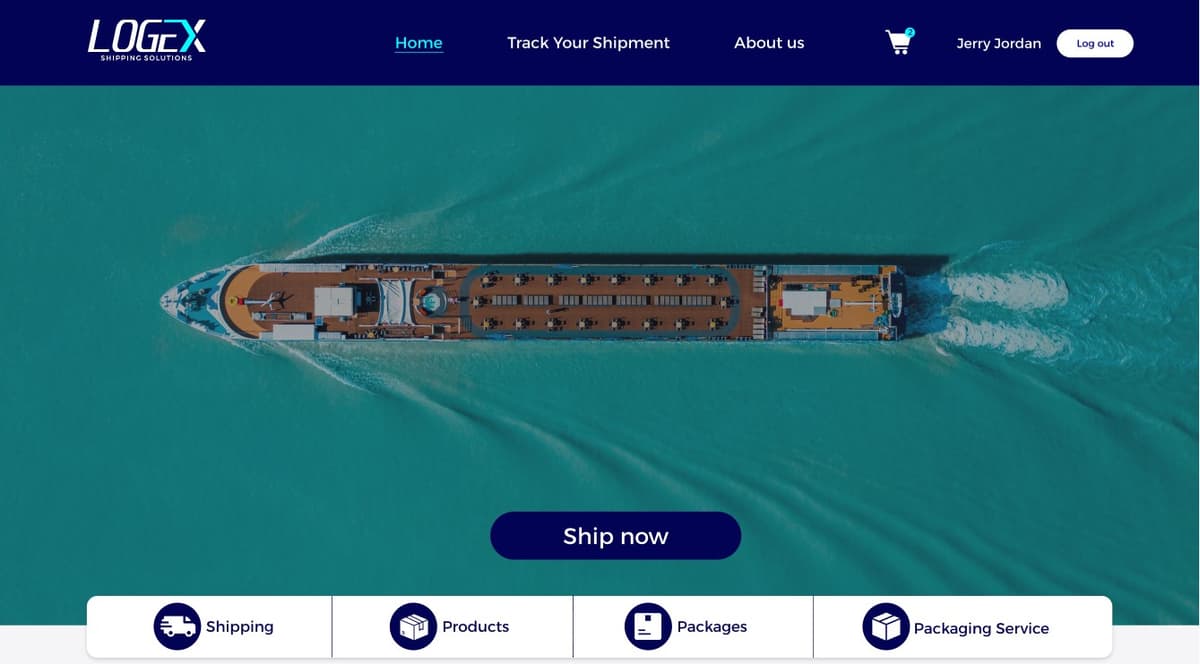Navigate to About us
1200x664 pixels.
[769, 43]
